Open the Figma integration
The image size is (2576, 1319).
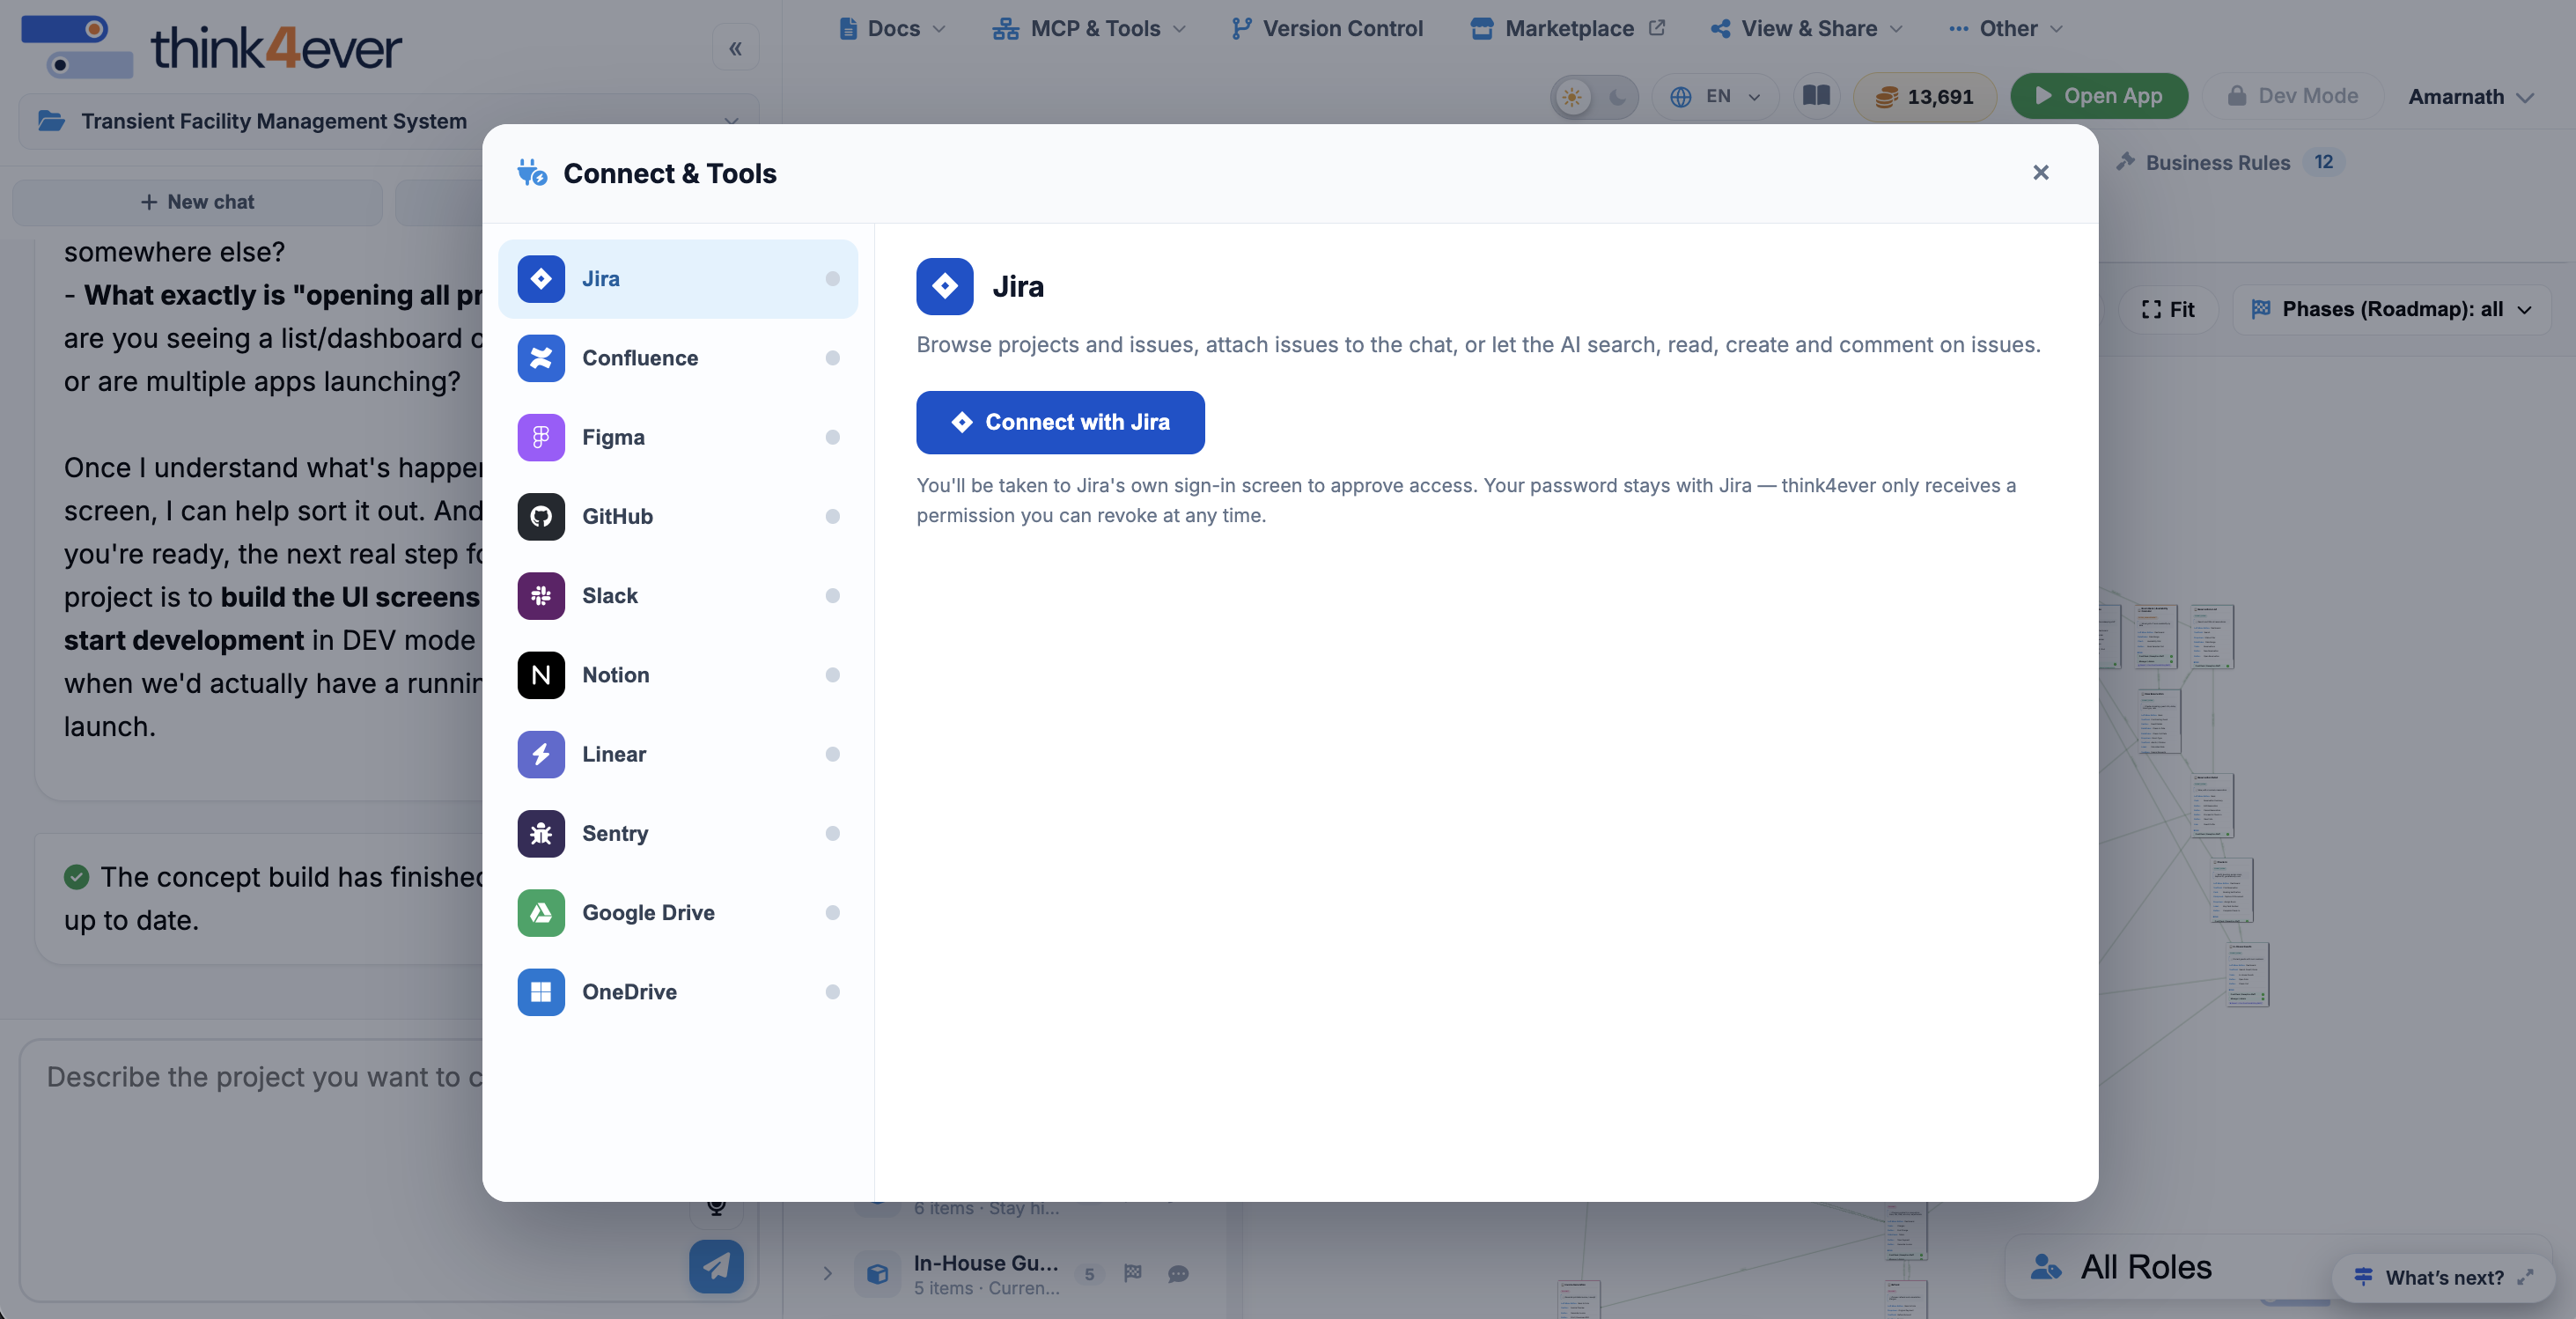[x=677, y=437]
